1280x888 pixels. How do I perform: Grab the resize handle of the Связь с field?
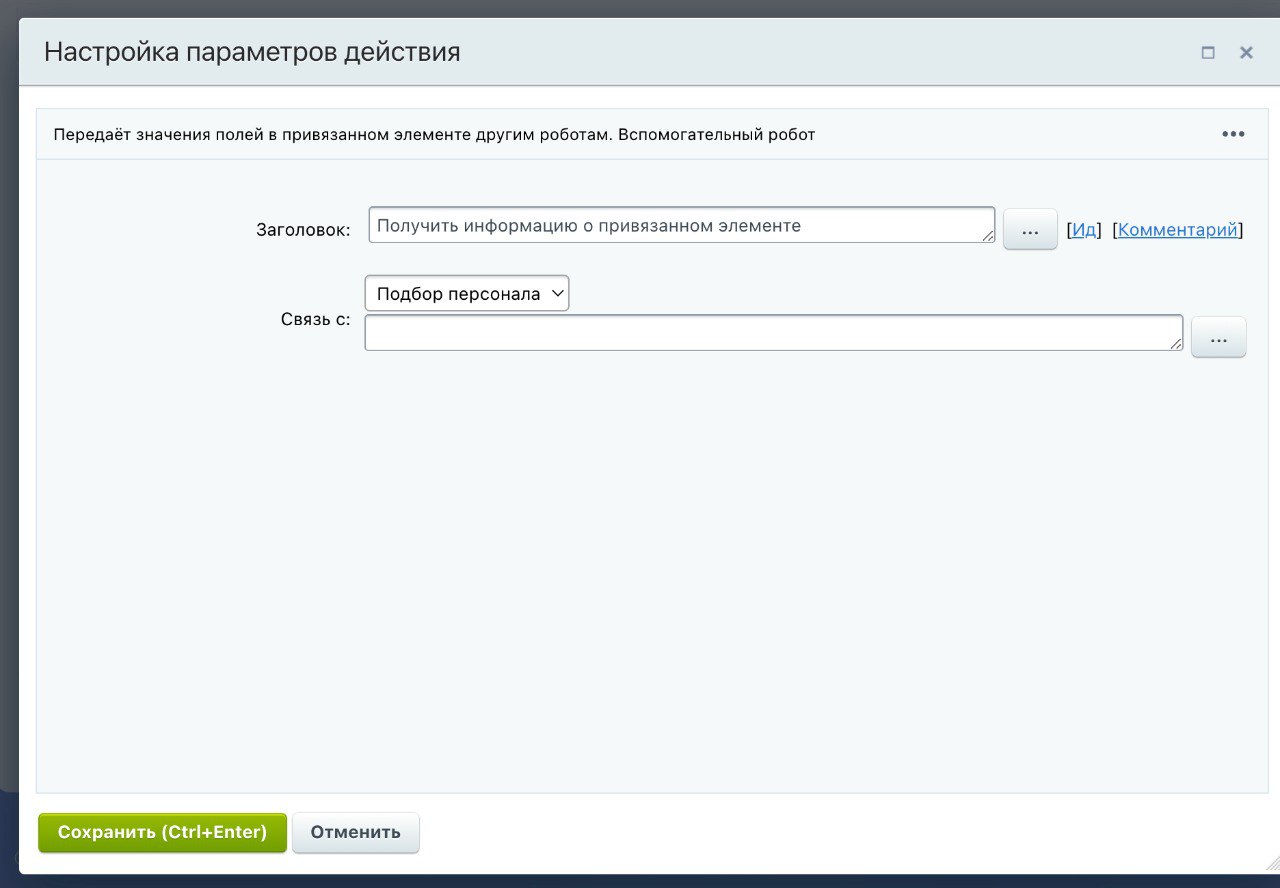[1176, 344]
